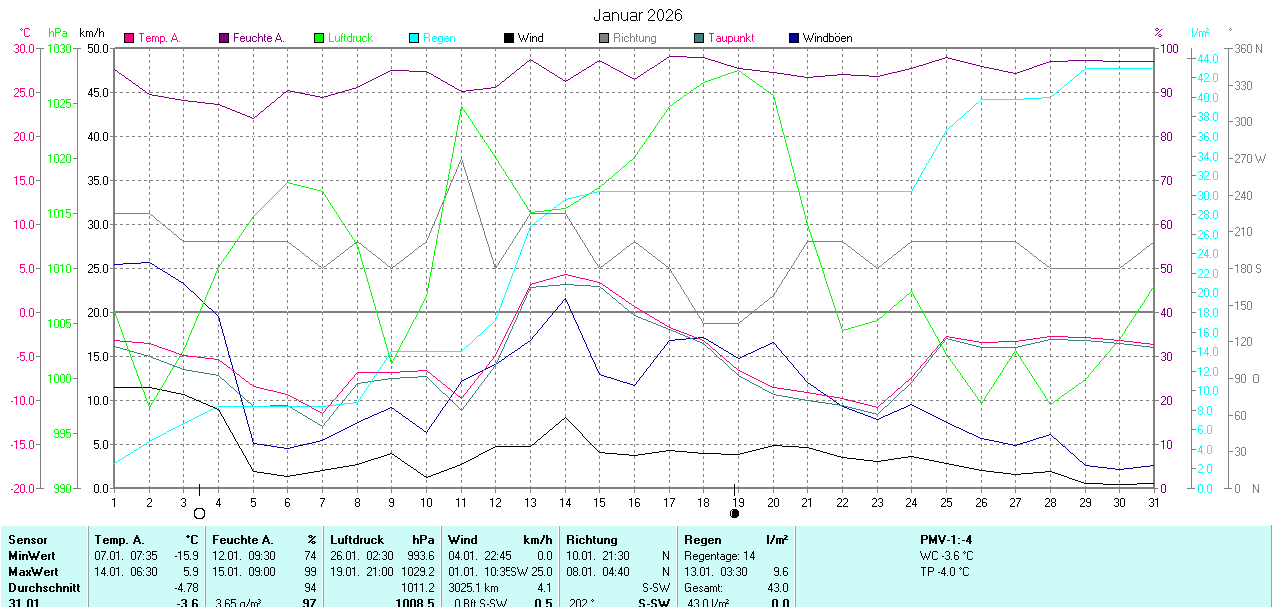1280x607 pixels.
Task: Click the black Wind legend square
Action: 509,38
